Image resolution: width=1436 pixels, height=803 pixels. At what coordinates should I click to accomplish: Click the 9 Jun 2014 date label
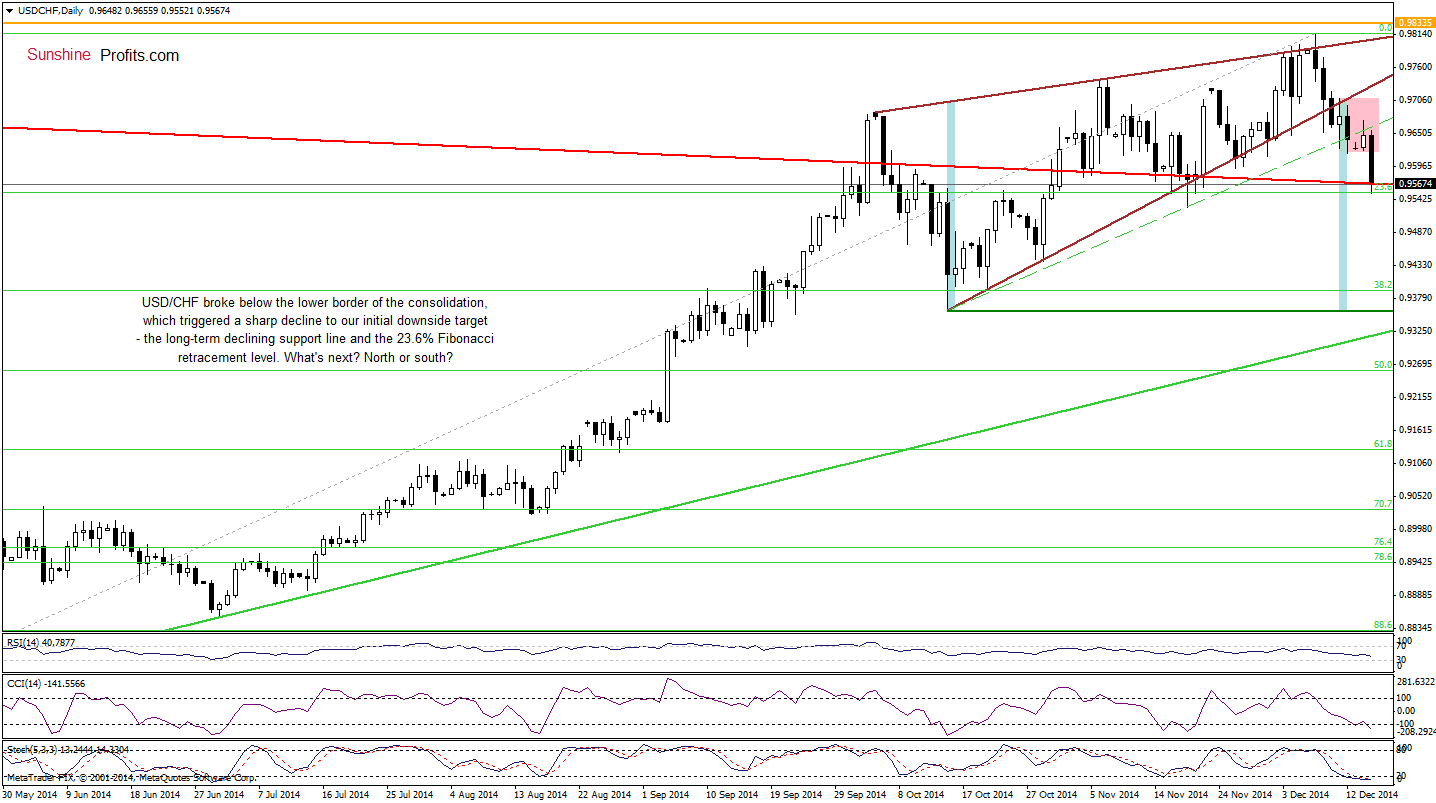(90, 795)
